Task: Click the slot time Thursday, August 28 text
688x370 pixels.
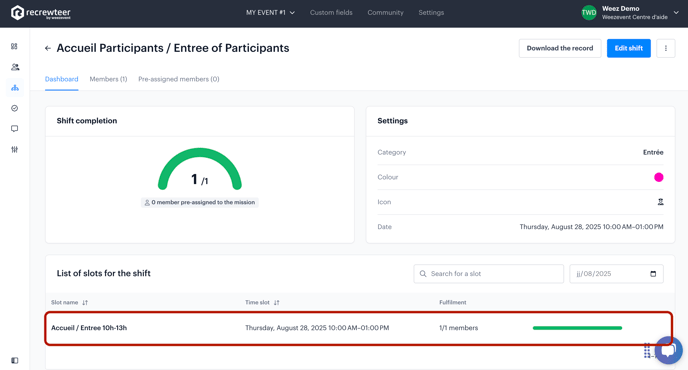Action: pos(317,328)
